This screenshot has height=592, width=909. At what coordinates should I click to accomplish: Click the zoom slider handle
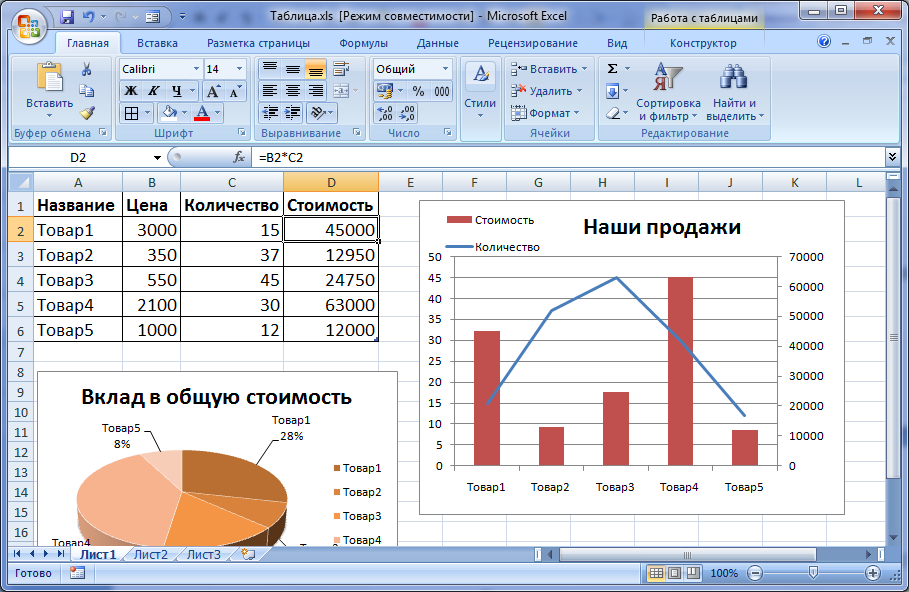pyautogui.click(x=813, y=573)
